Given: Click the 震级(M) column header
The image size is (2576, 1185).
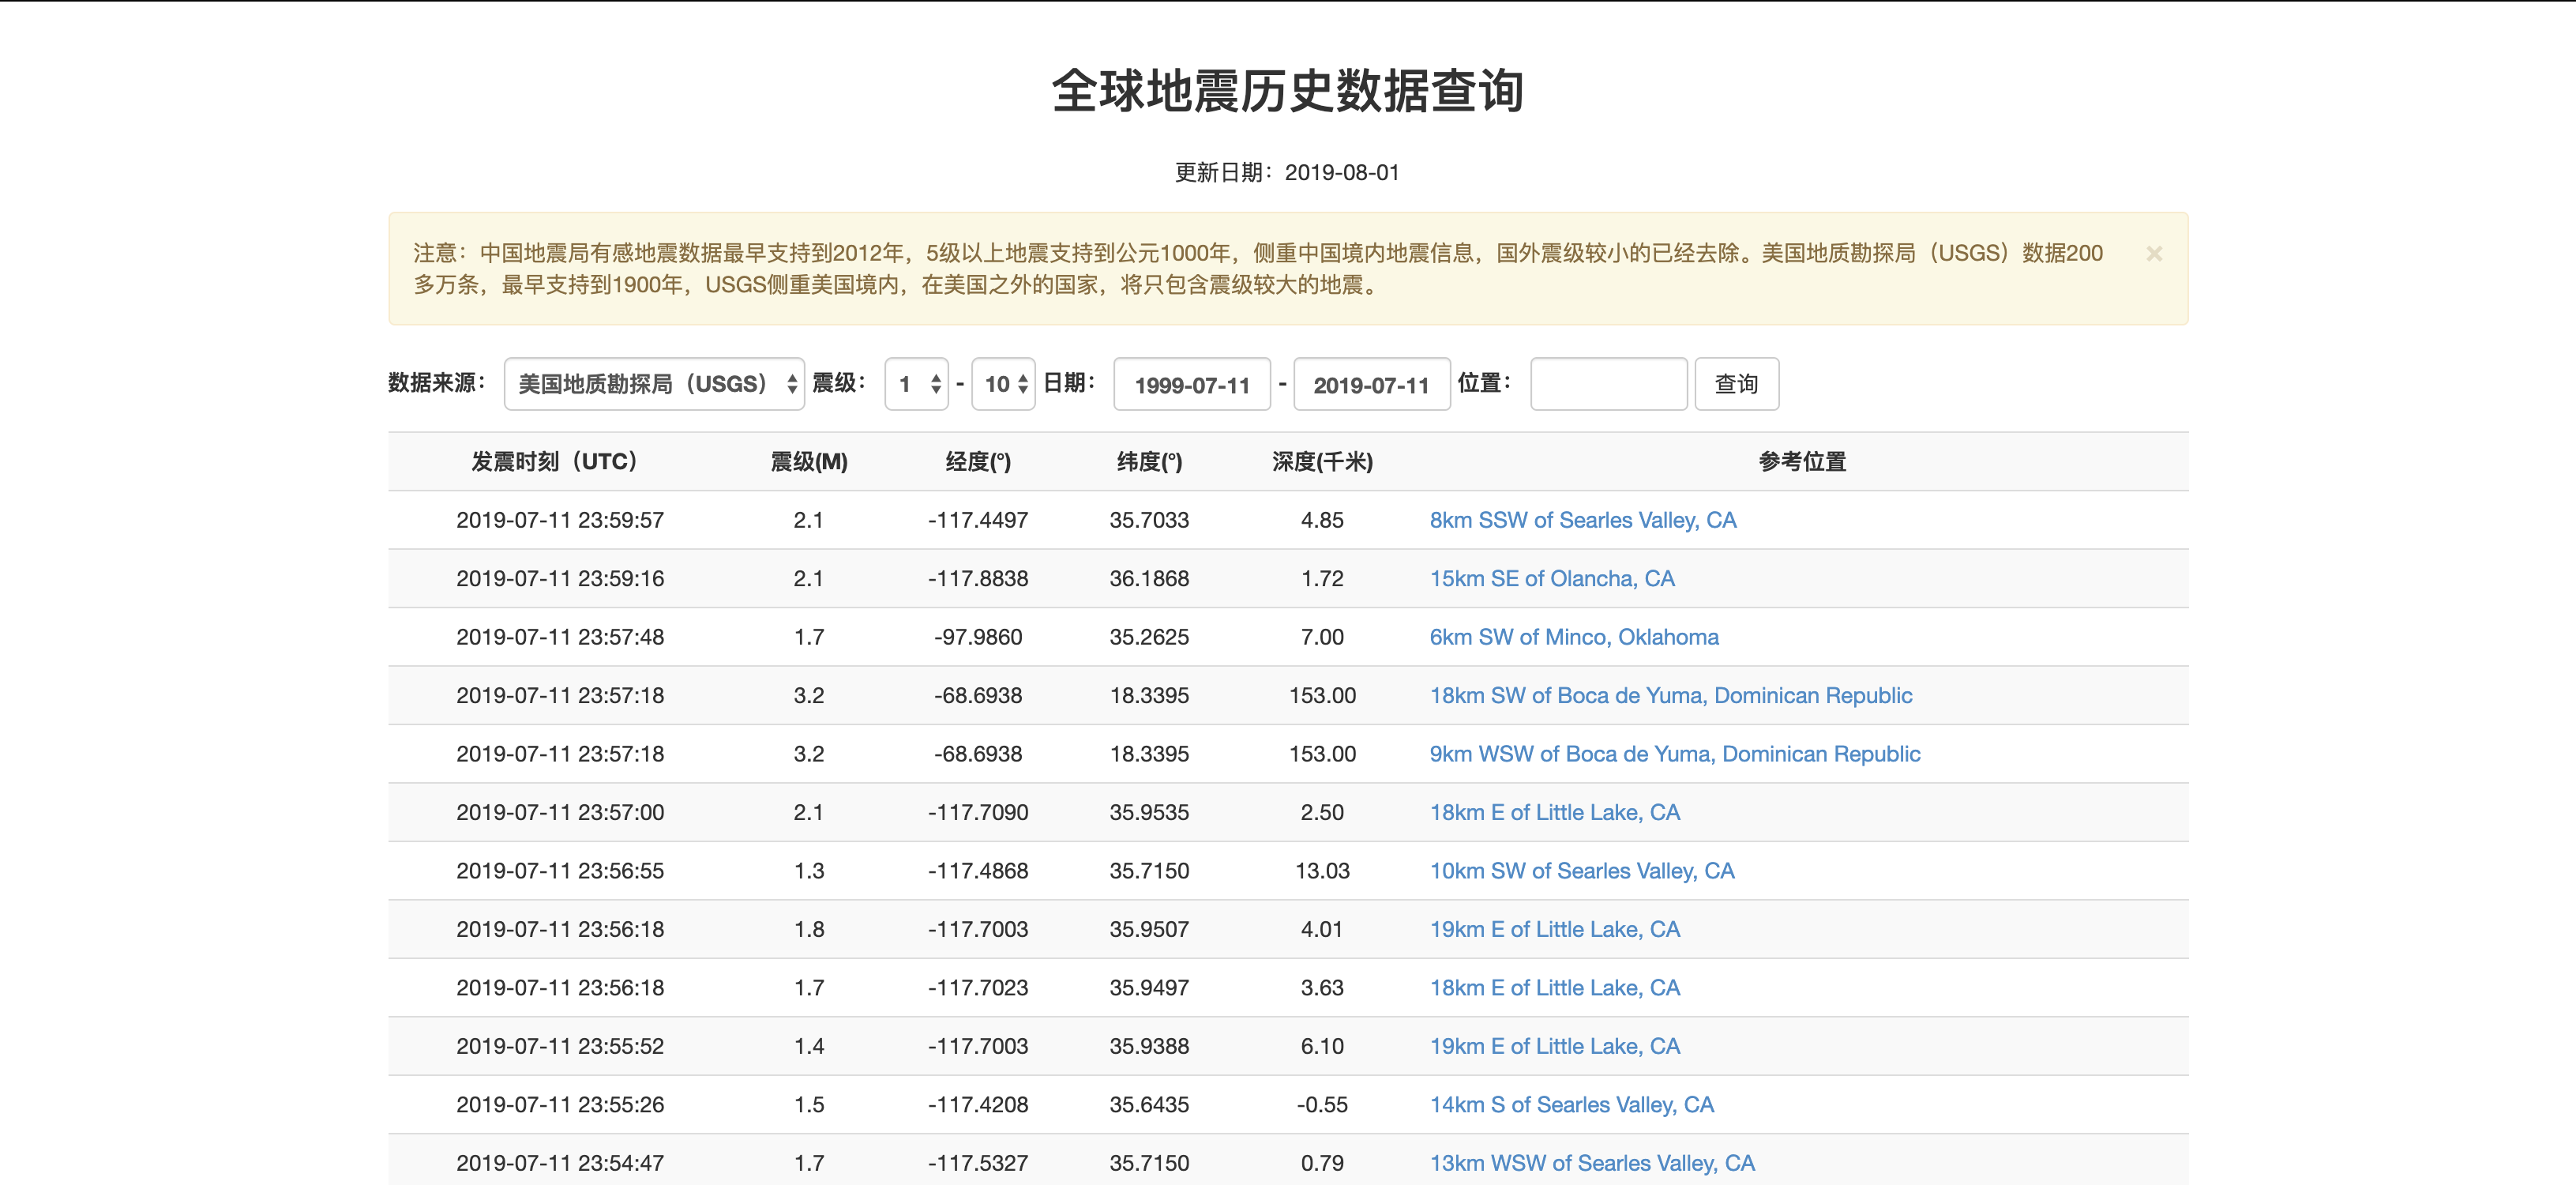Looking at the screenshot, I should pos(809,461).
